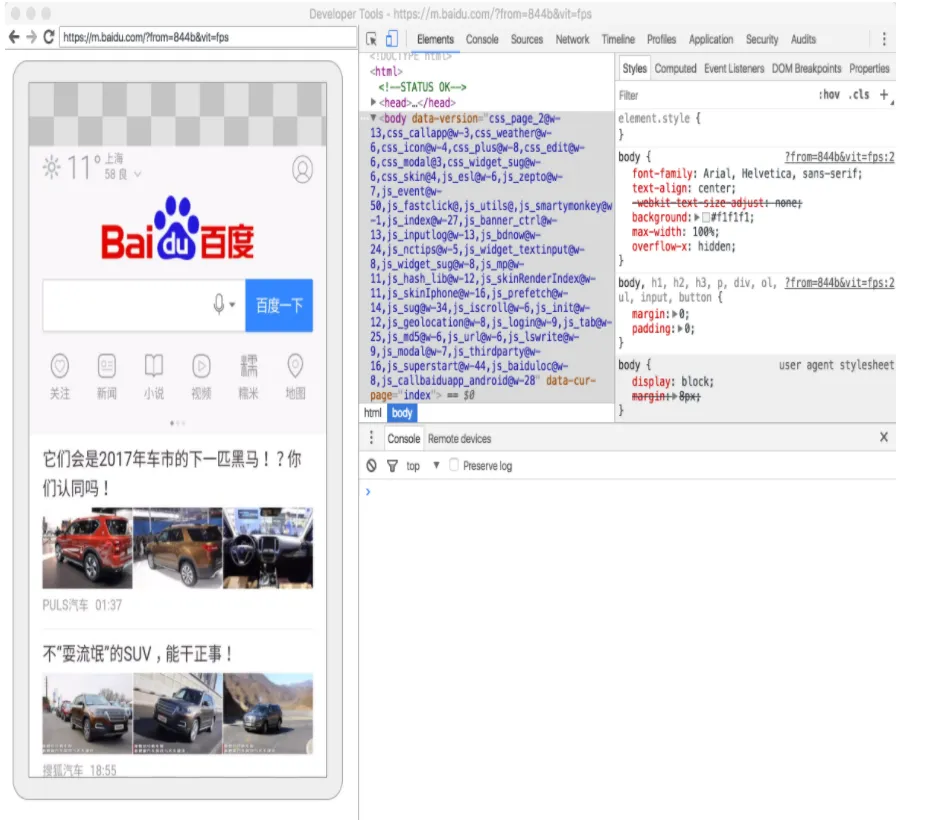
Task: Open the console filter funnel icon
Action: tap(392, 466)
